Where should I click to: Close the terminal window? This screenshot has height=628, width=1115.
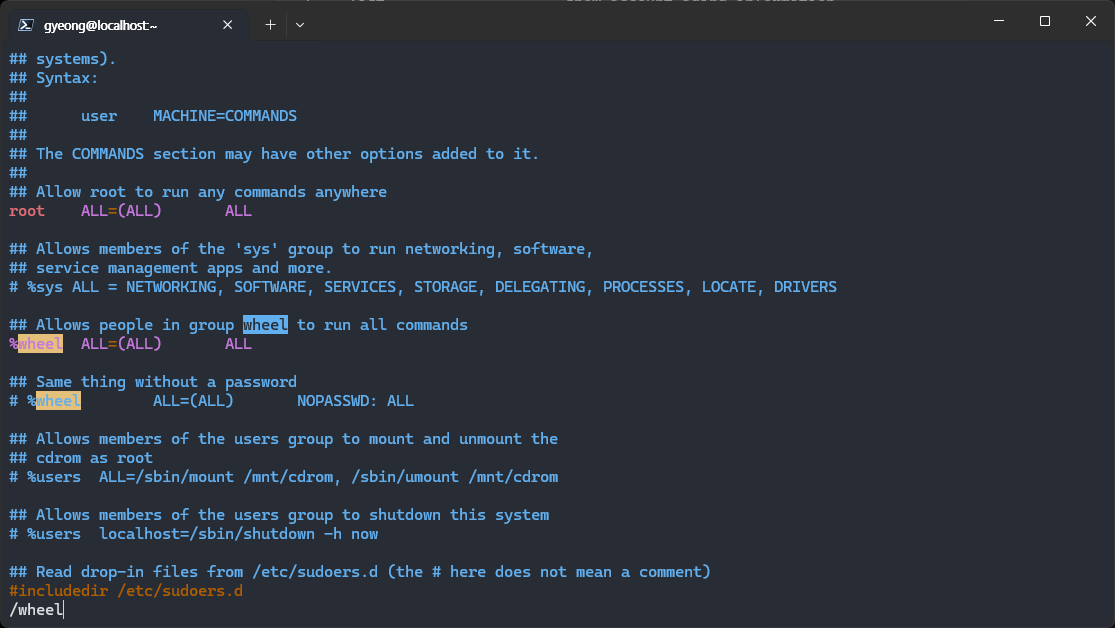pyautogui.click(x=1090, y=21)
